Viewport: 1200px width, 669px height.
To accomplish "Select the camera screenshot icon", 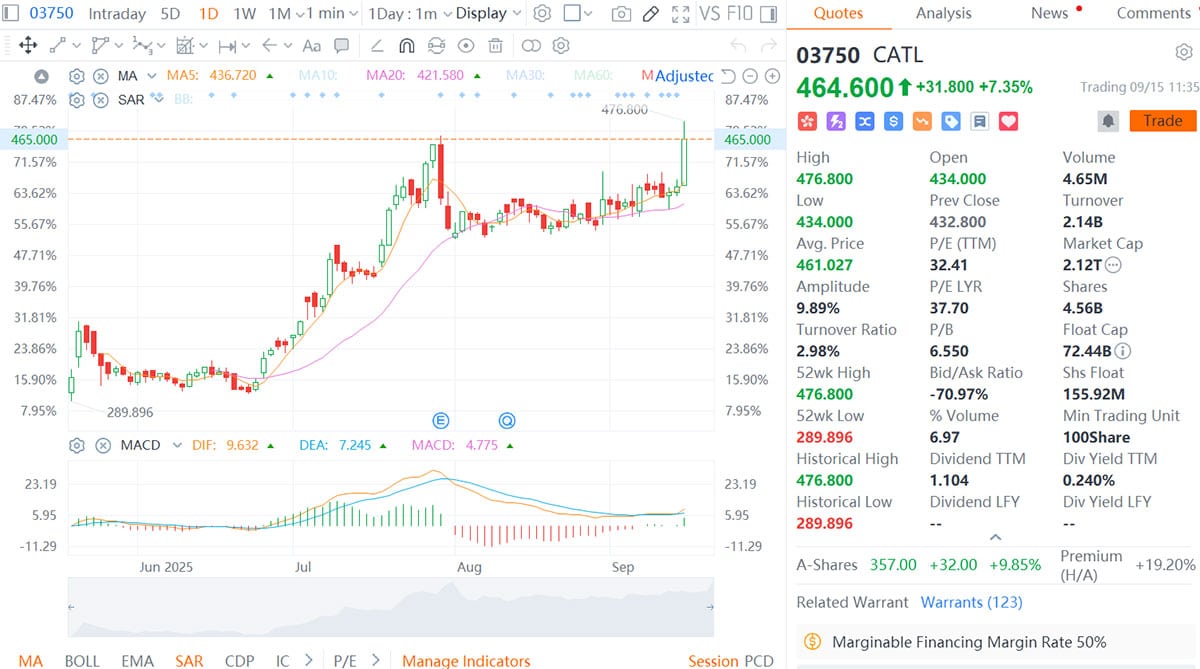I will [x=622, y=13].
